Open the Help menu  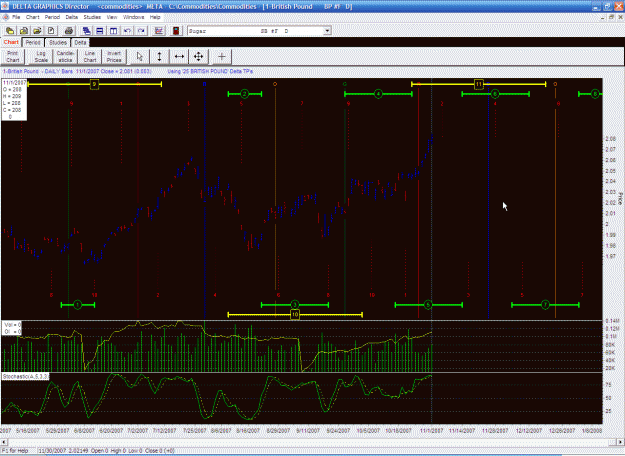155,17
